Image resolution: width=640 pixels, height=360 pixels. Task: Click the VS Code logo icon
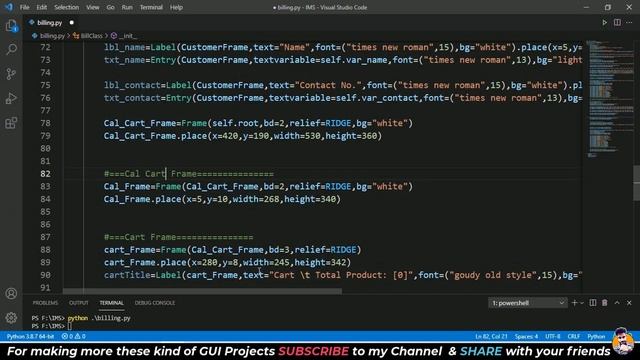[9, 7]
